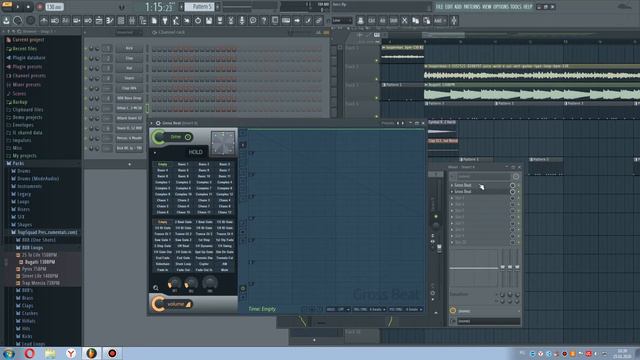Toggle enable circle of top Gross Beat slot
Screen dimensions: 640x360
[x=512, y=185]
